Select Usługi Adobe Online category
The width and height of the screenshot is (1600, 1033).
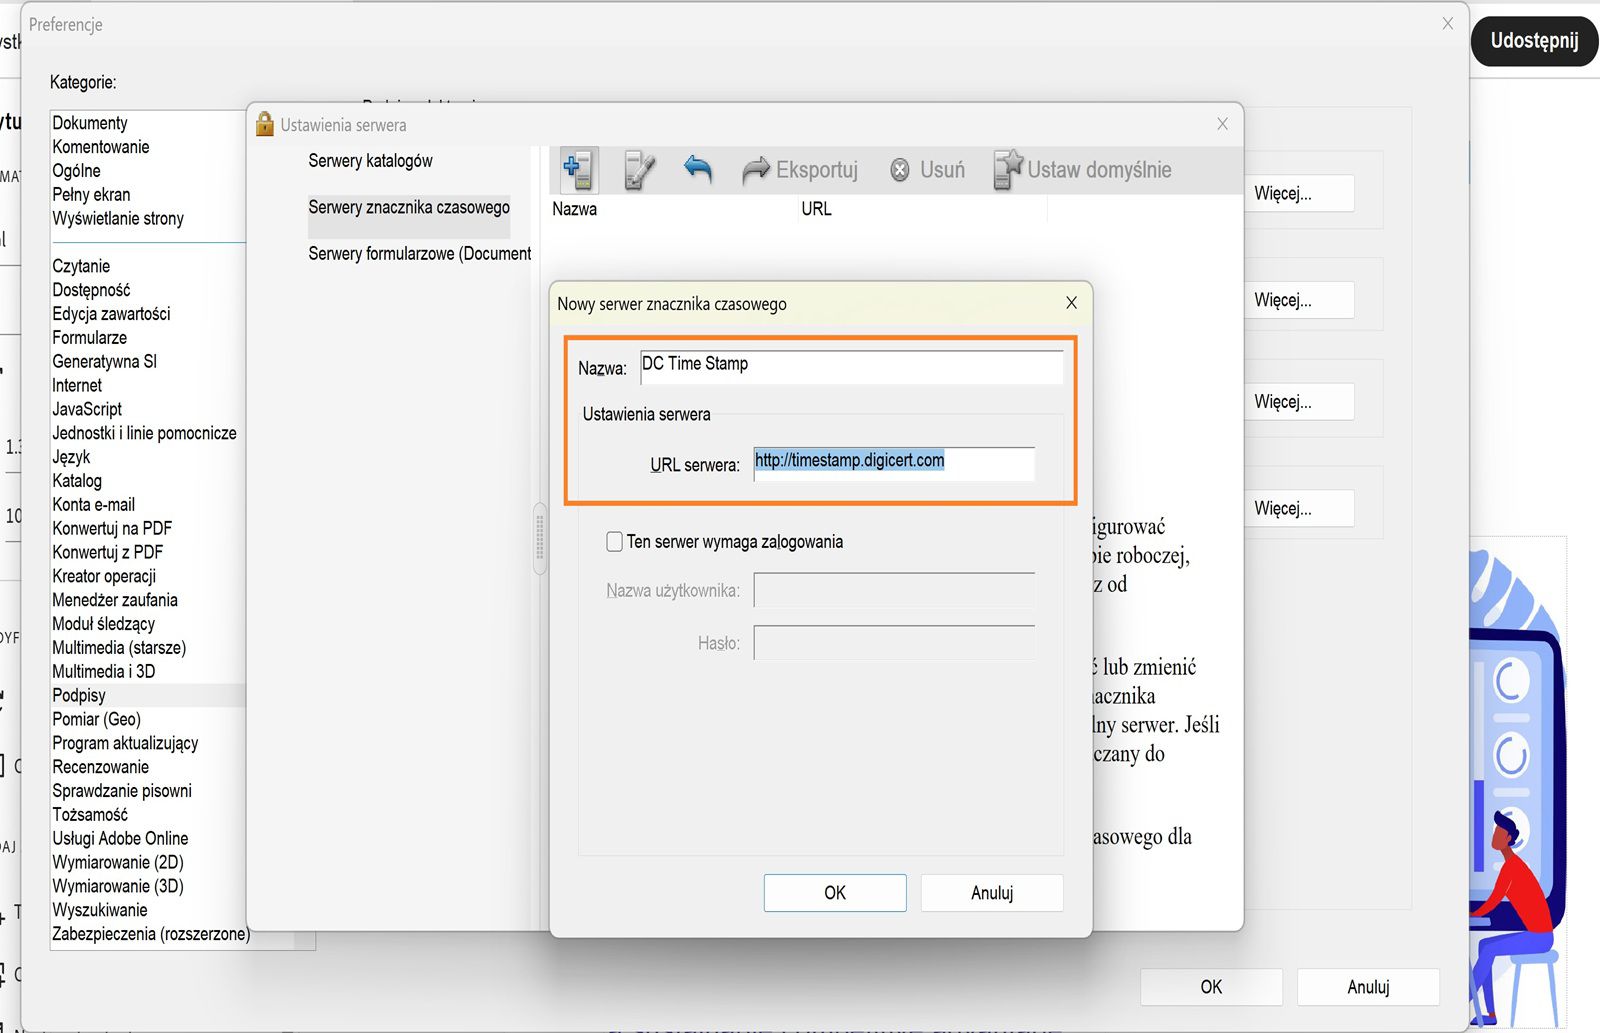click(120, 840)
